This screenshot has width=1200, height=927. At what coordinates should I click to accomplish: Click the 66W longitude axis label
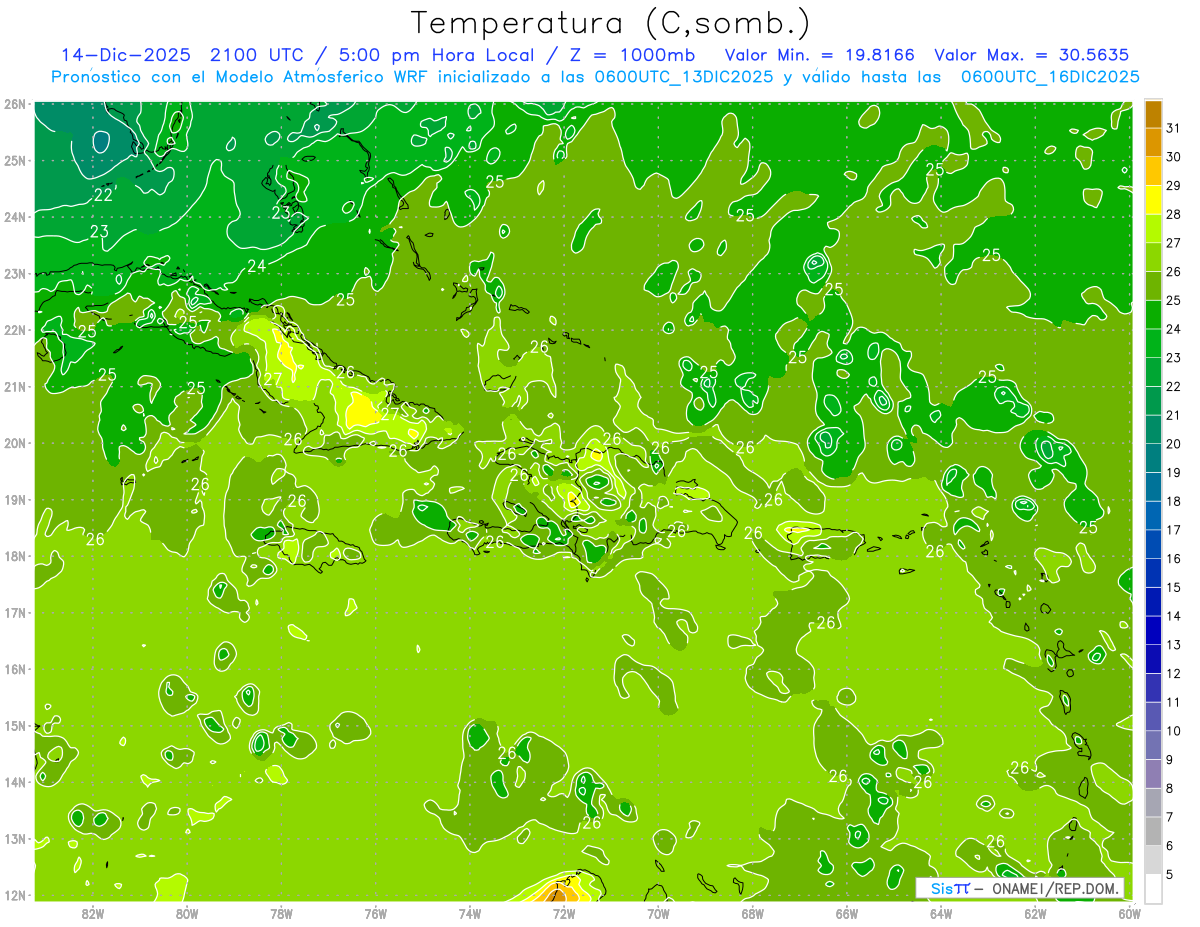point(847,913)
